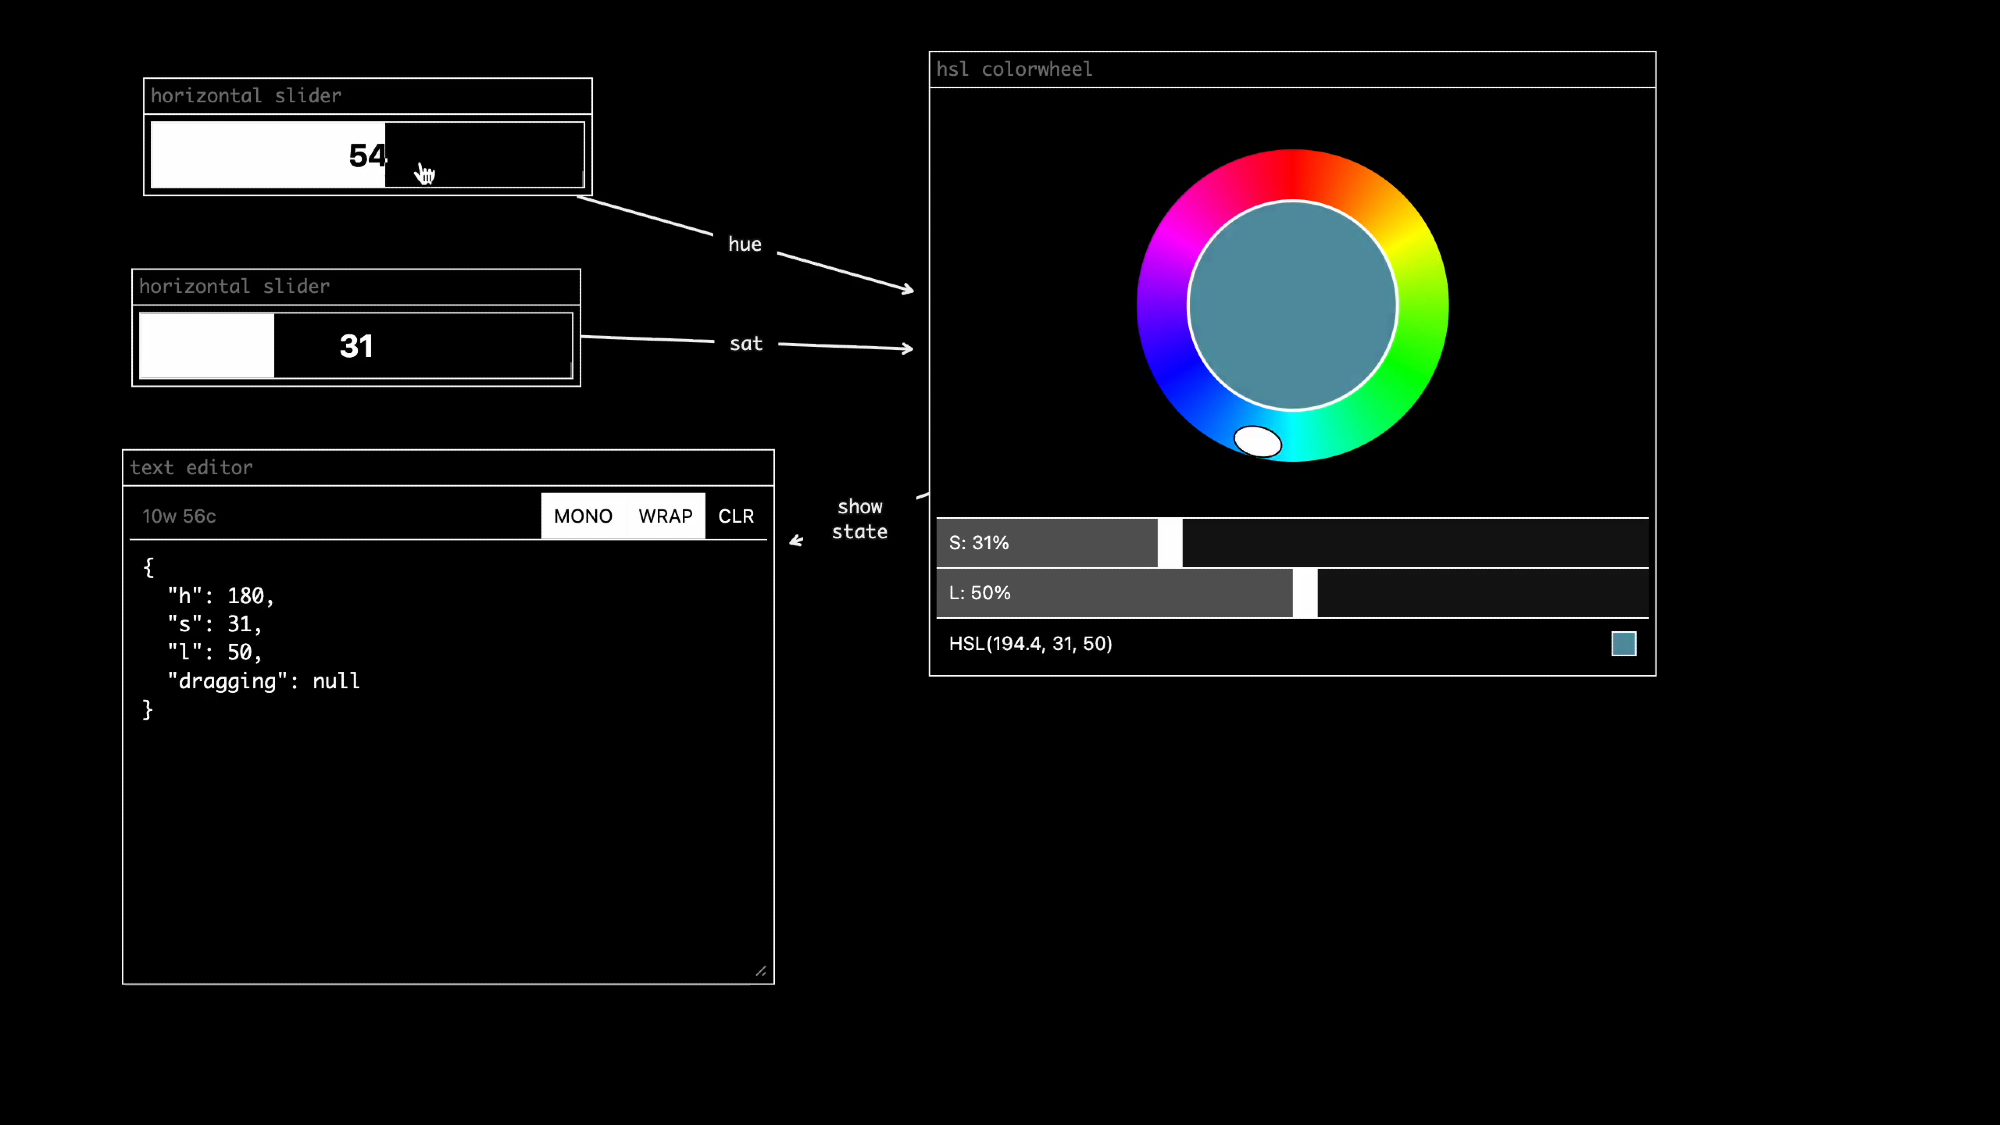Screen dimensions: 2000x1125
Task: Toggle the WRAP button in text editor
Action: 665,516
